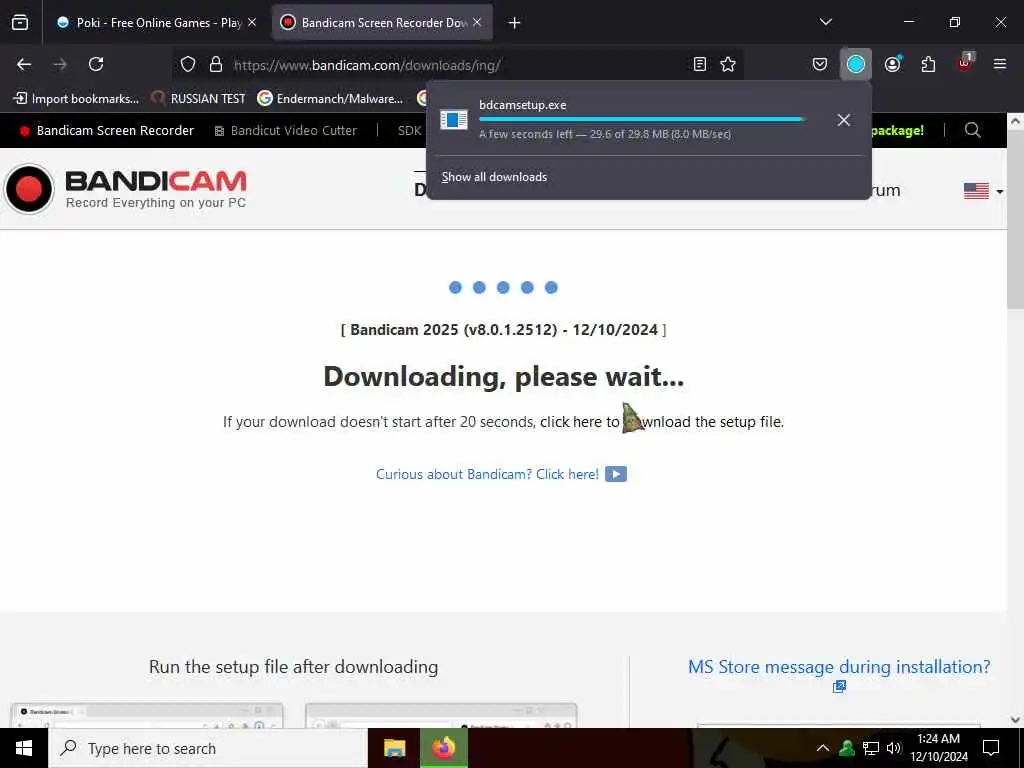The width and height of the screenshot is (1024, 768).
Task: Cancel the bdcamsetup.exe download
Action: point(844,120)
